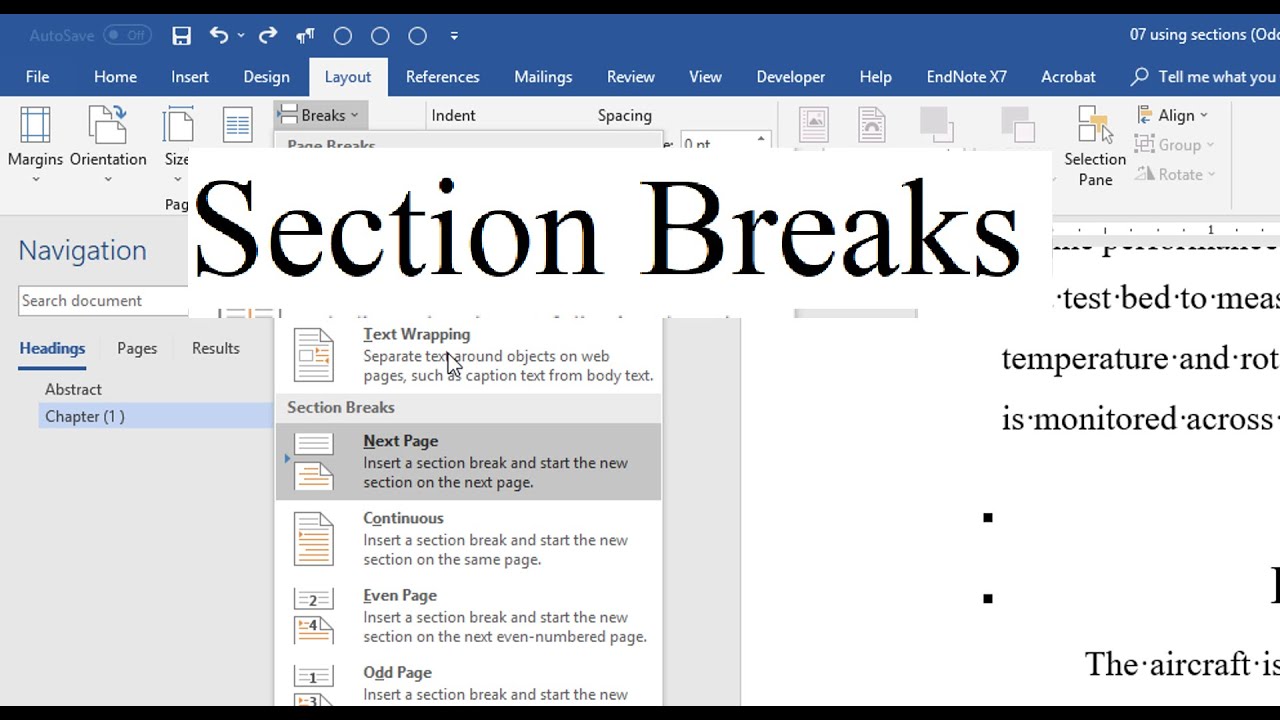Click the Tell me what you want search box
The width and height of the screenshot is (1280, 720).
point(1204,77)
